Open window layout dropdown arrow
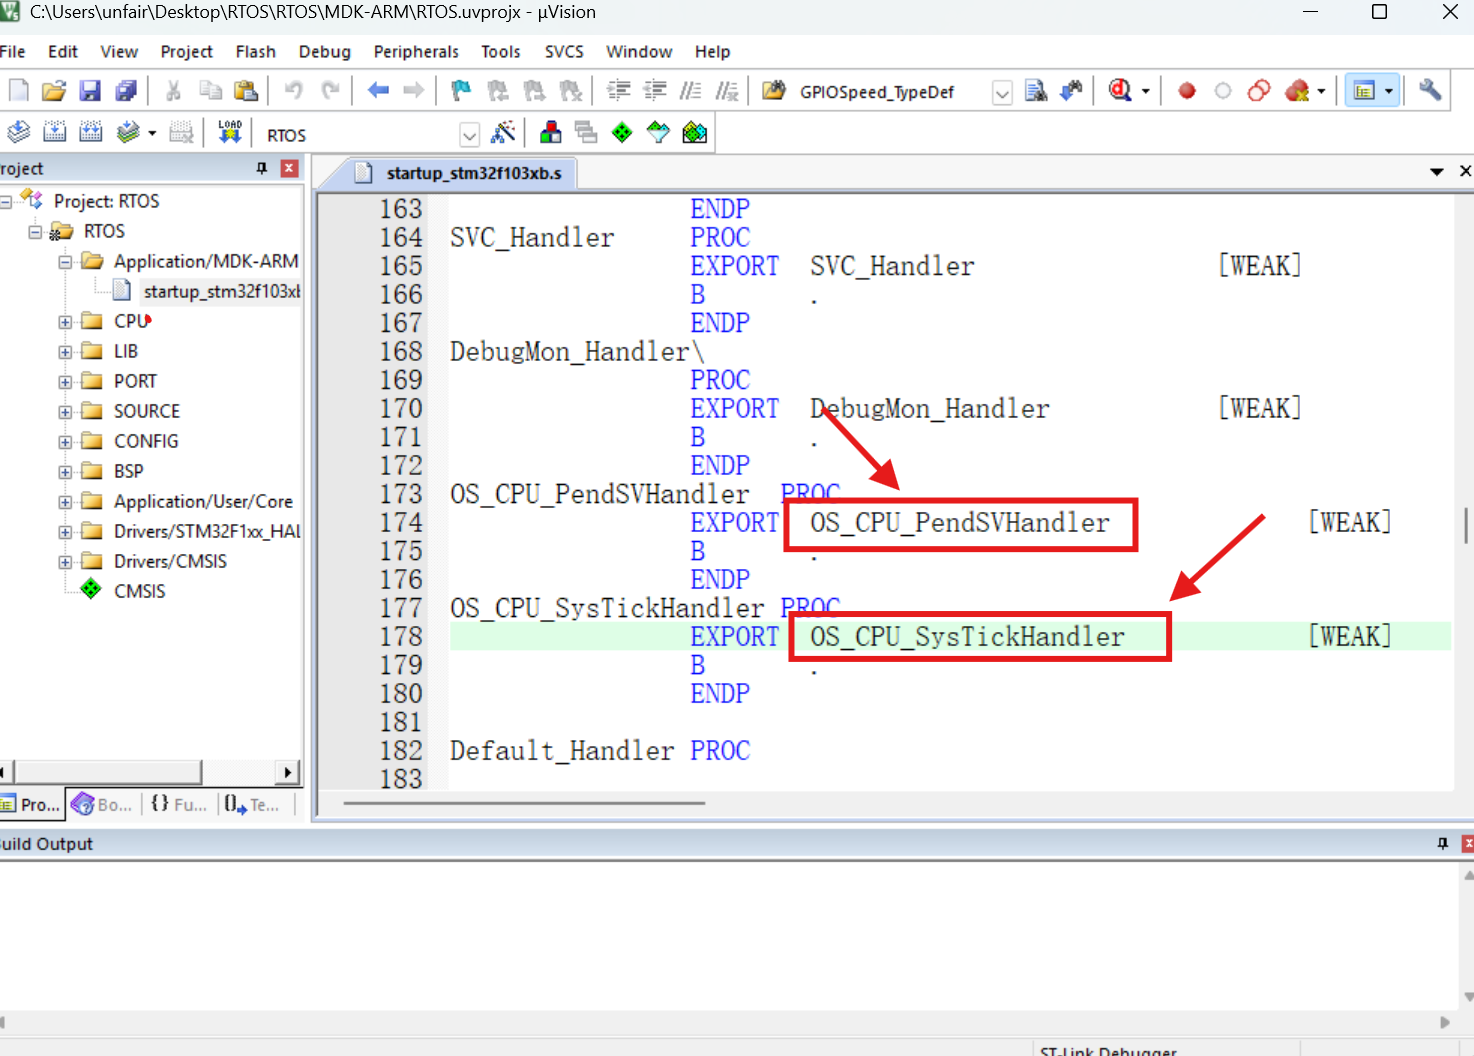 [x=1389, y=91]
